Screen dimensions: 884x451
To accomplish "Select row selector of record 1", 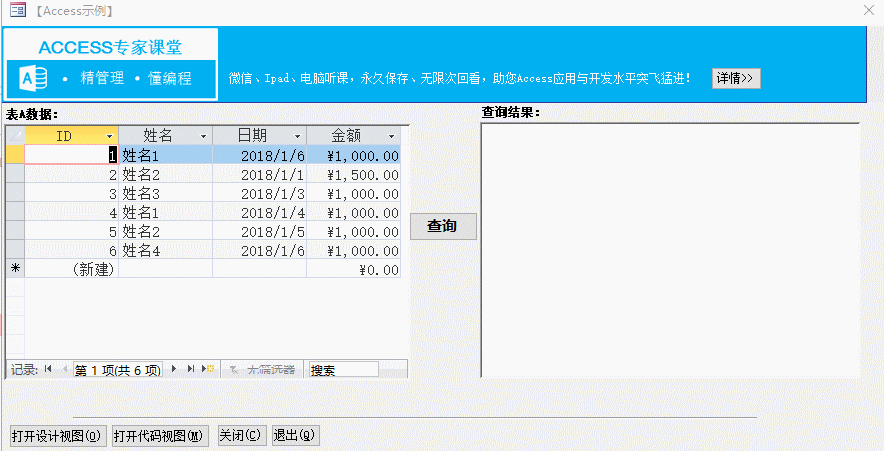I will [x=15, y=154].
